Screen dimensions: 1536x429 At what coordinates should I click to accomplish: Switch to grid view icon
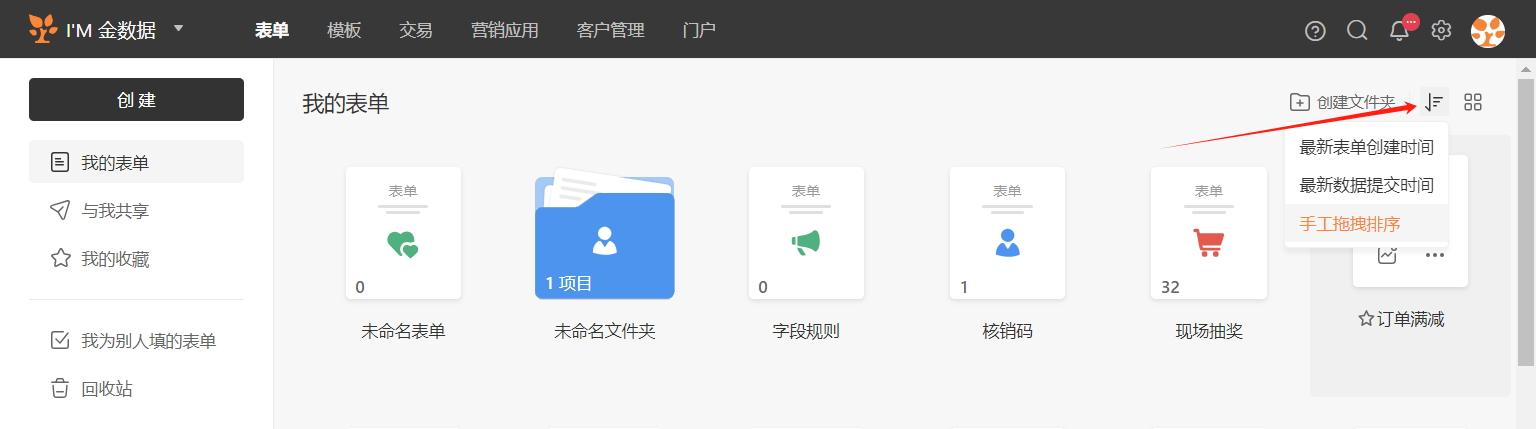coord(1473,102)
